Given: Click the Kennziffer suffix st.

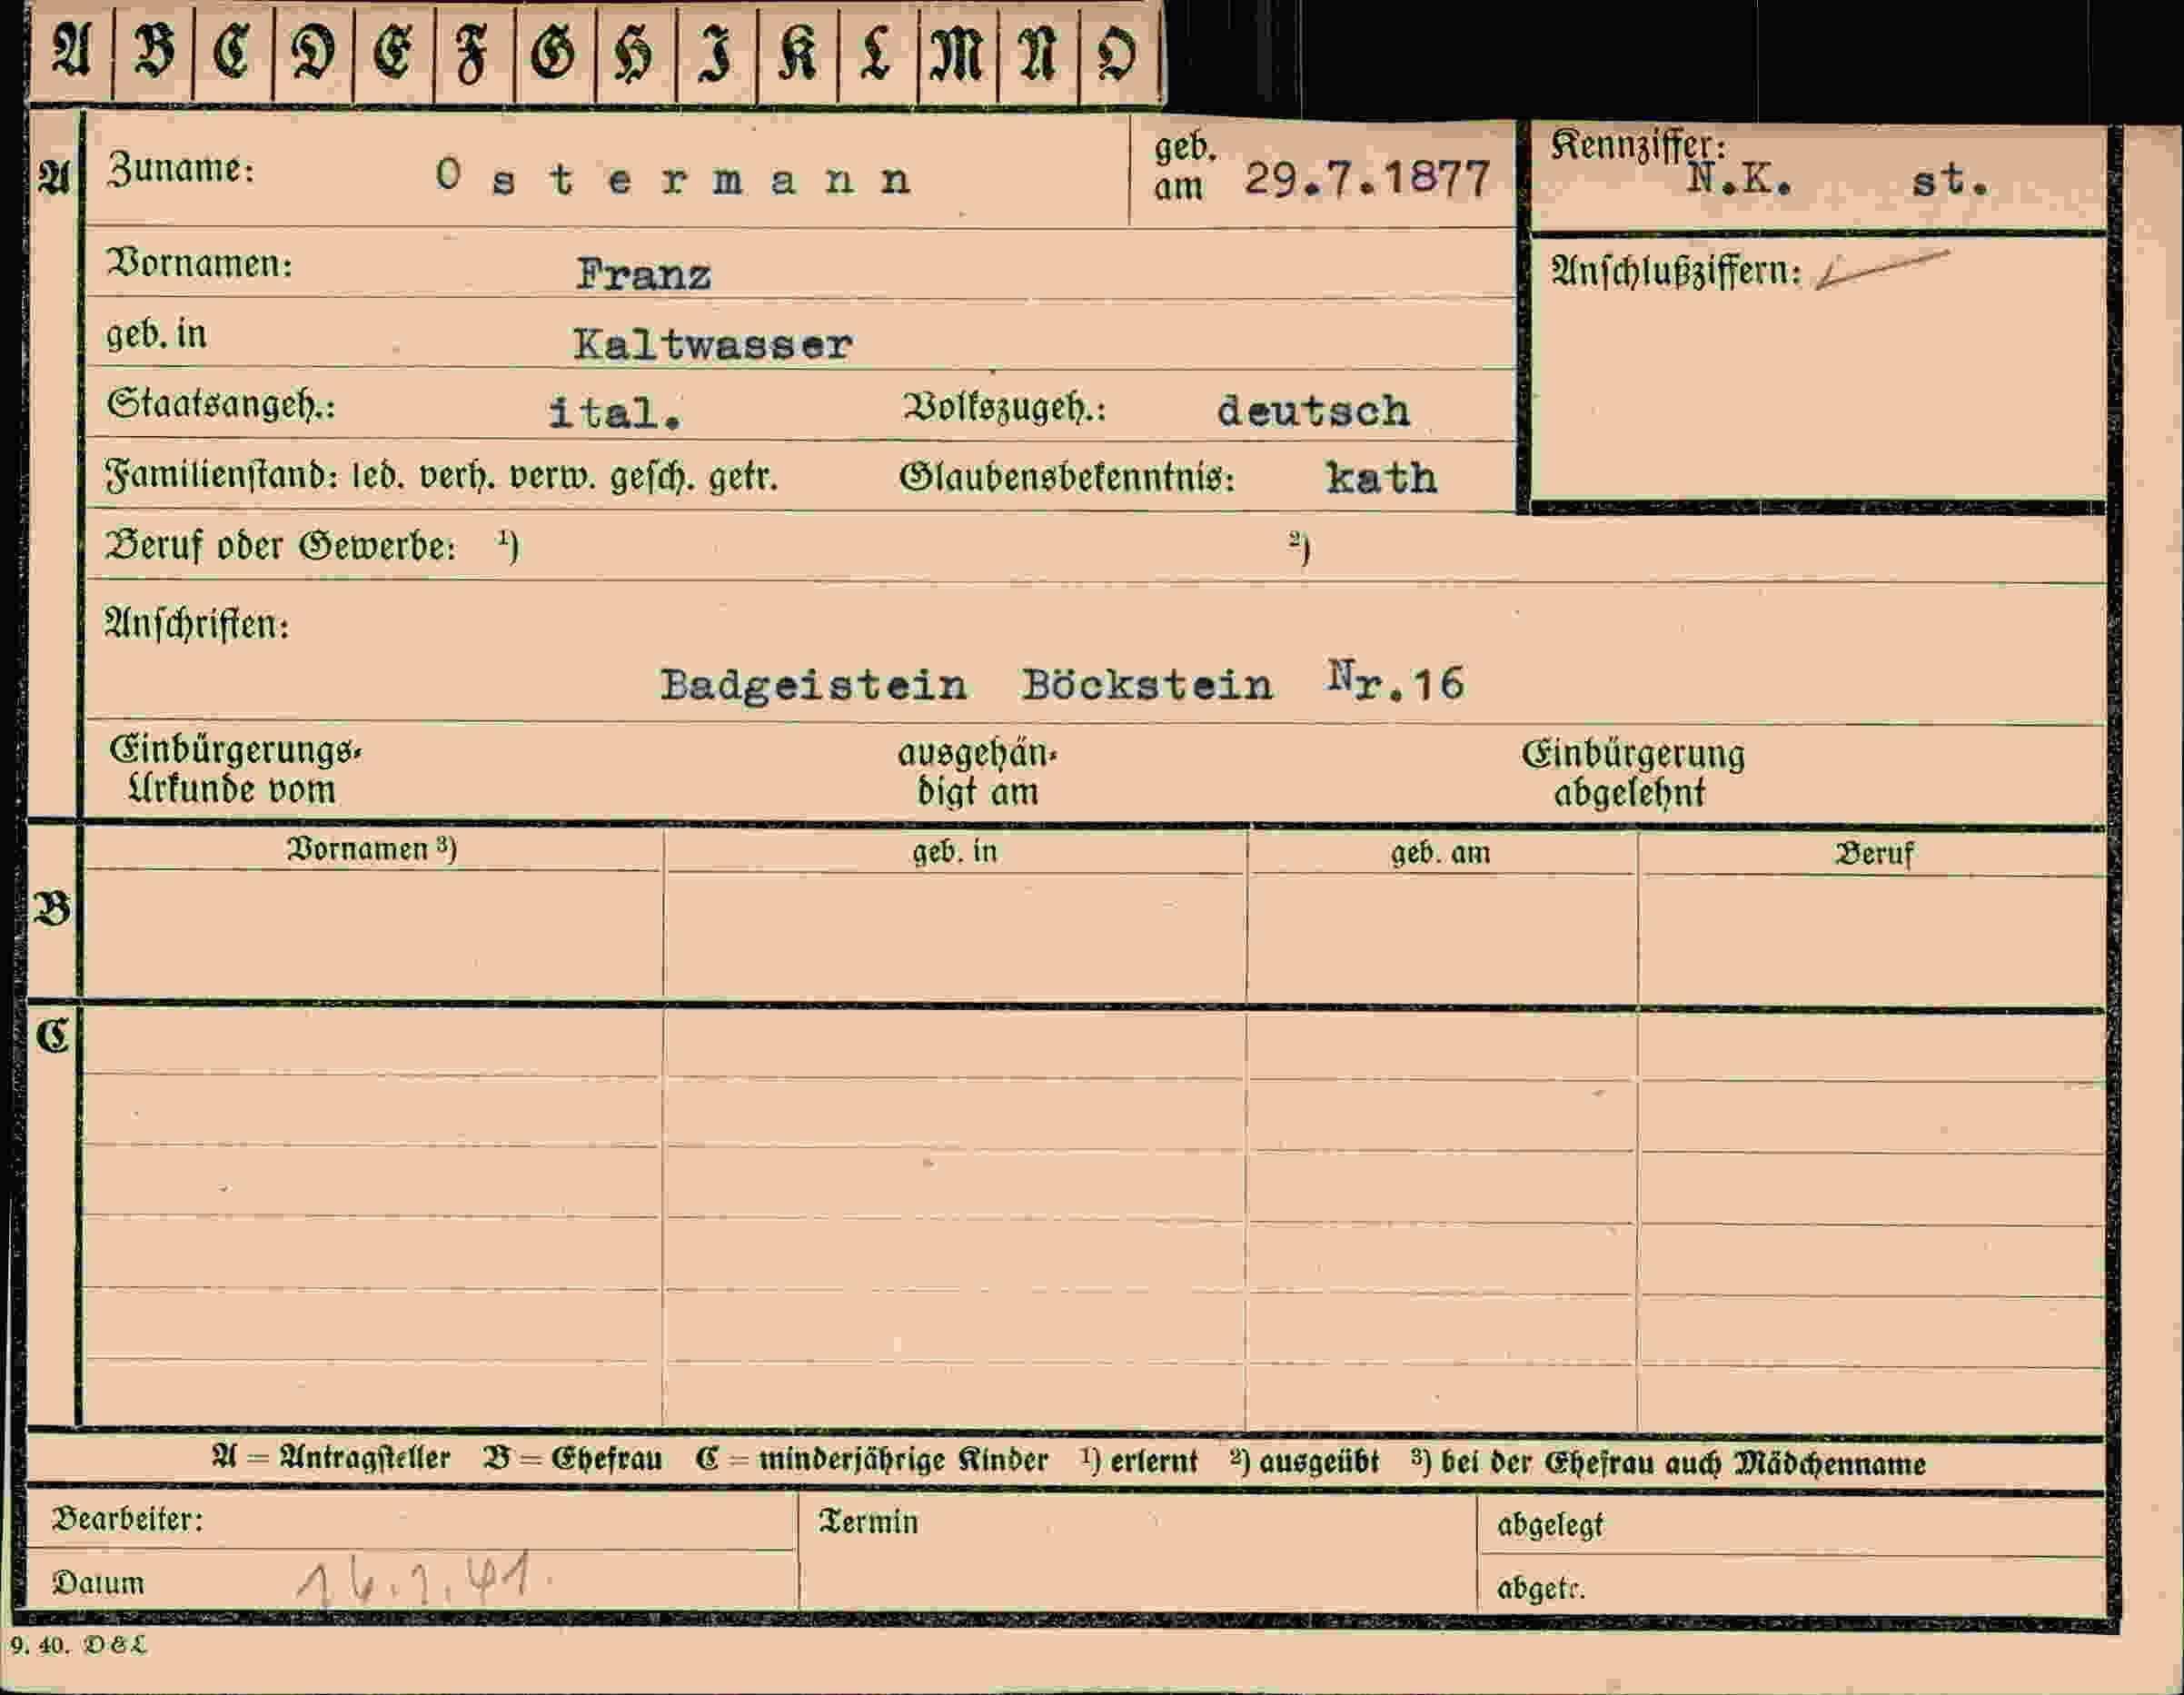Looking at the screenshot, I should (x=1950, y=181).
